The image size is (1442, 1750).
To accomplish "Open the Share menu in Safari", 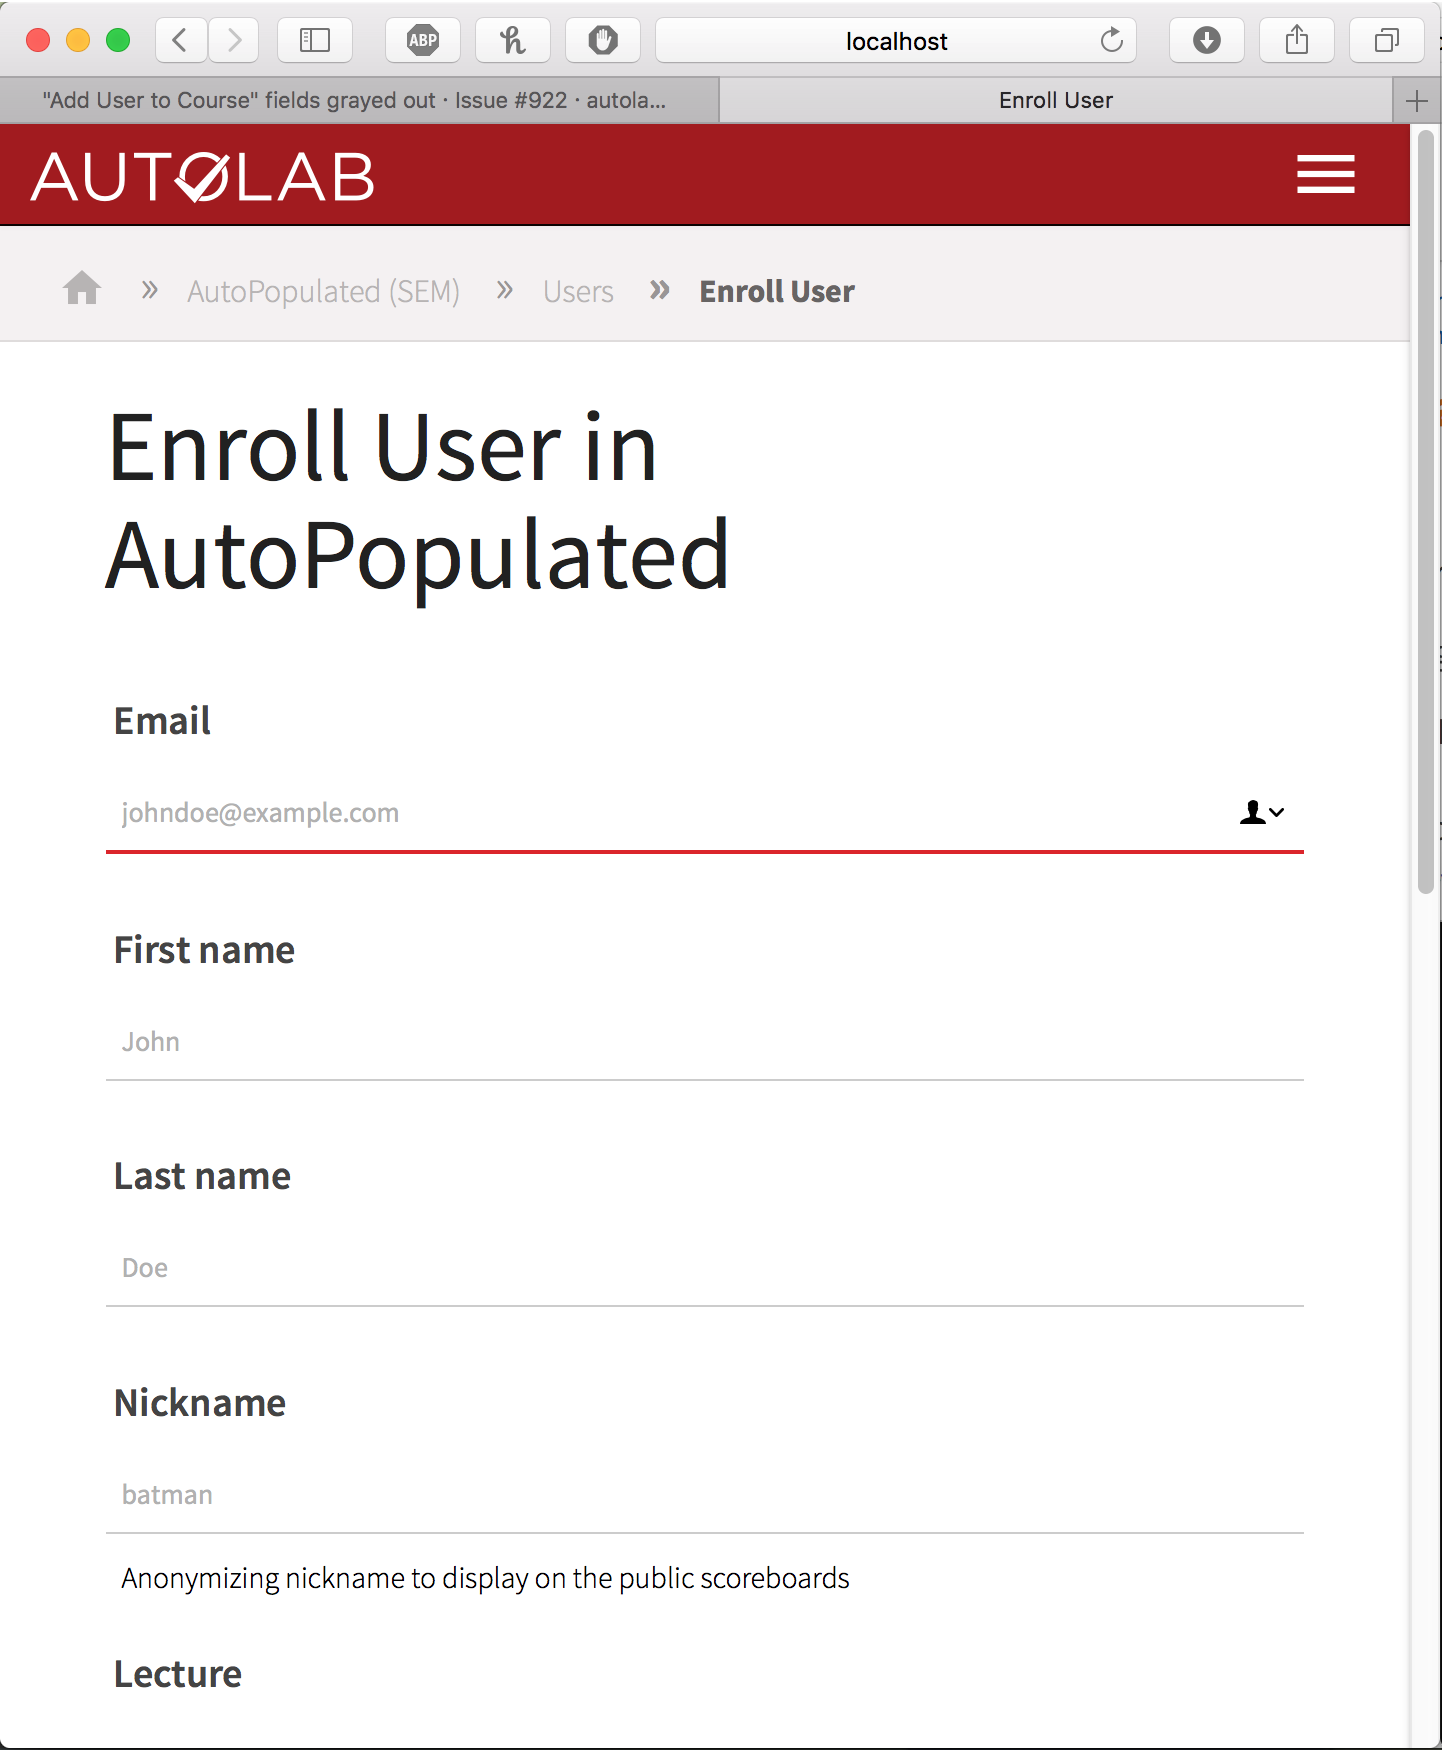I will pyautogui.click(x=1296, y=40).
